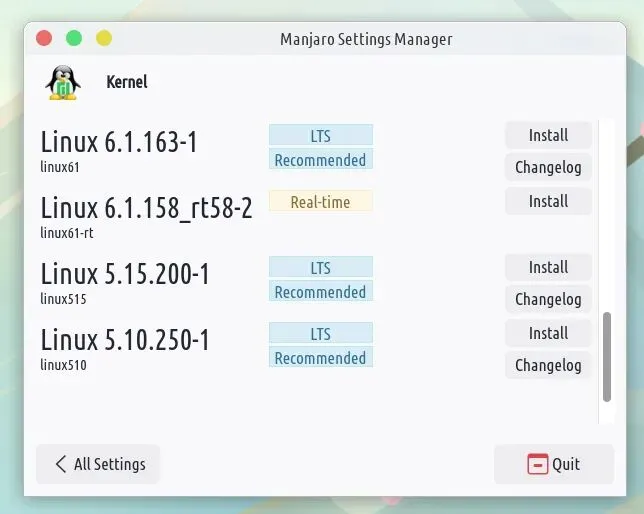Click the red Quit icon
644x514 pixels.
coord(538,464)
